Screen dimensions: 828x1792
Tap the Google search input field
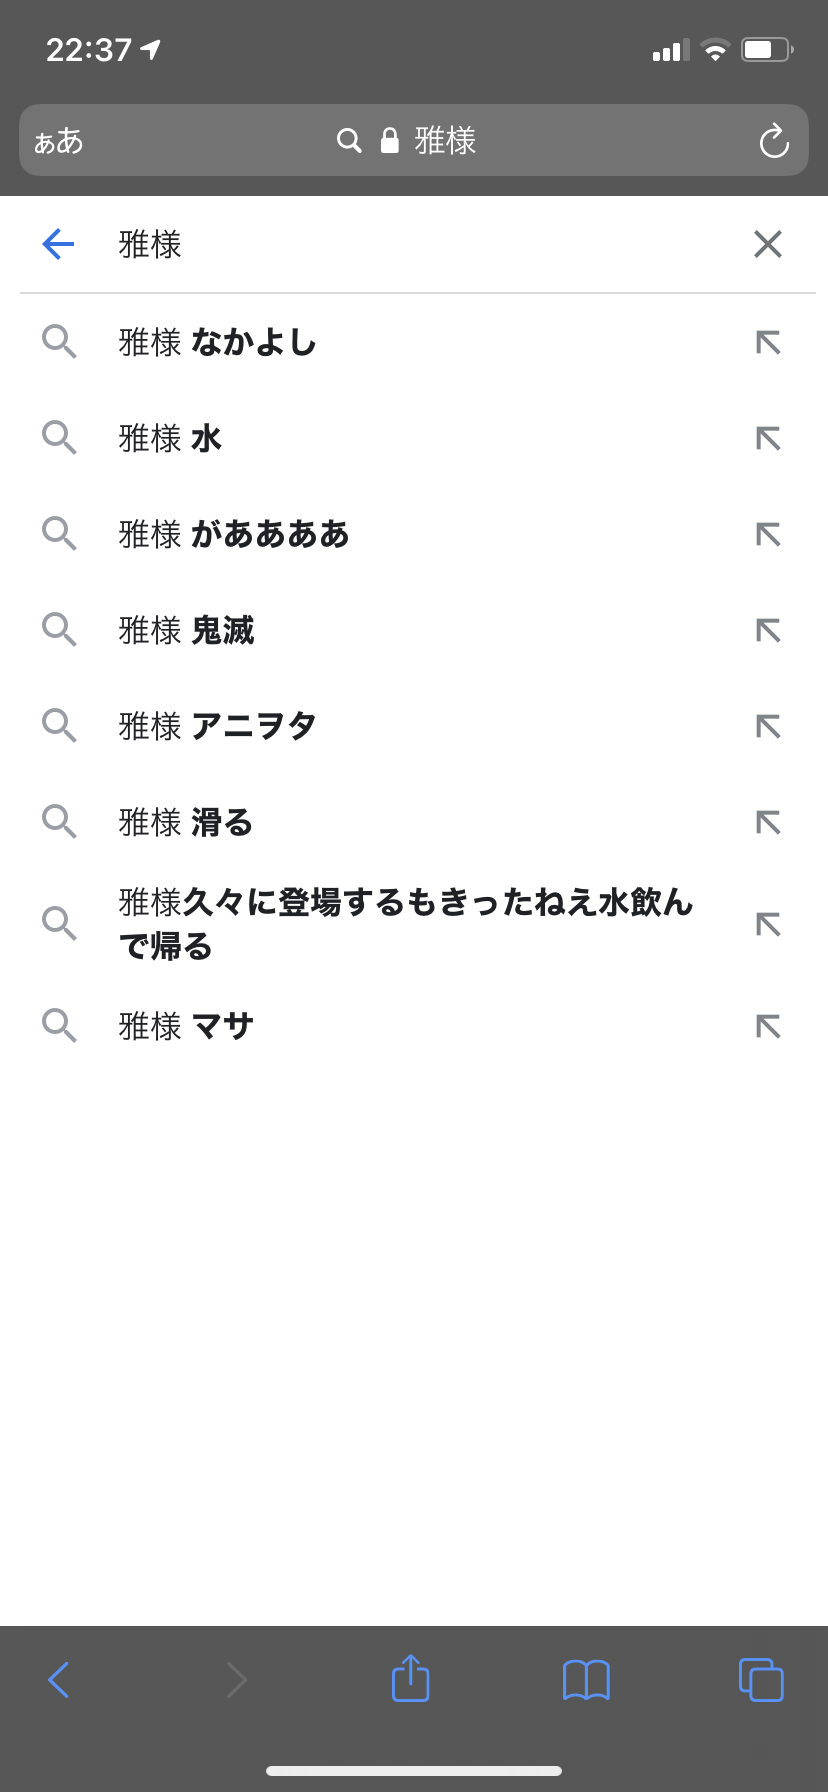coord(420,244)
